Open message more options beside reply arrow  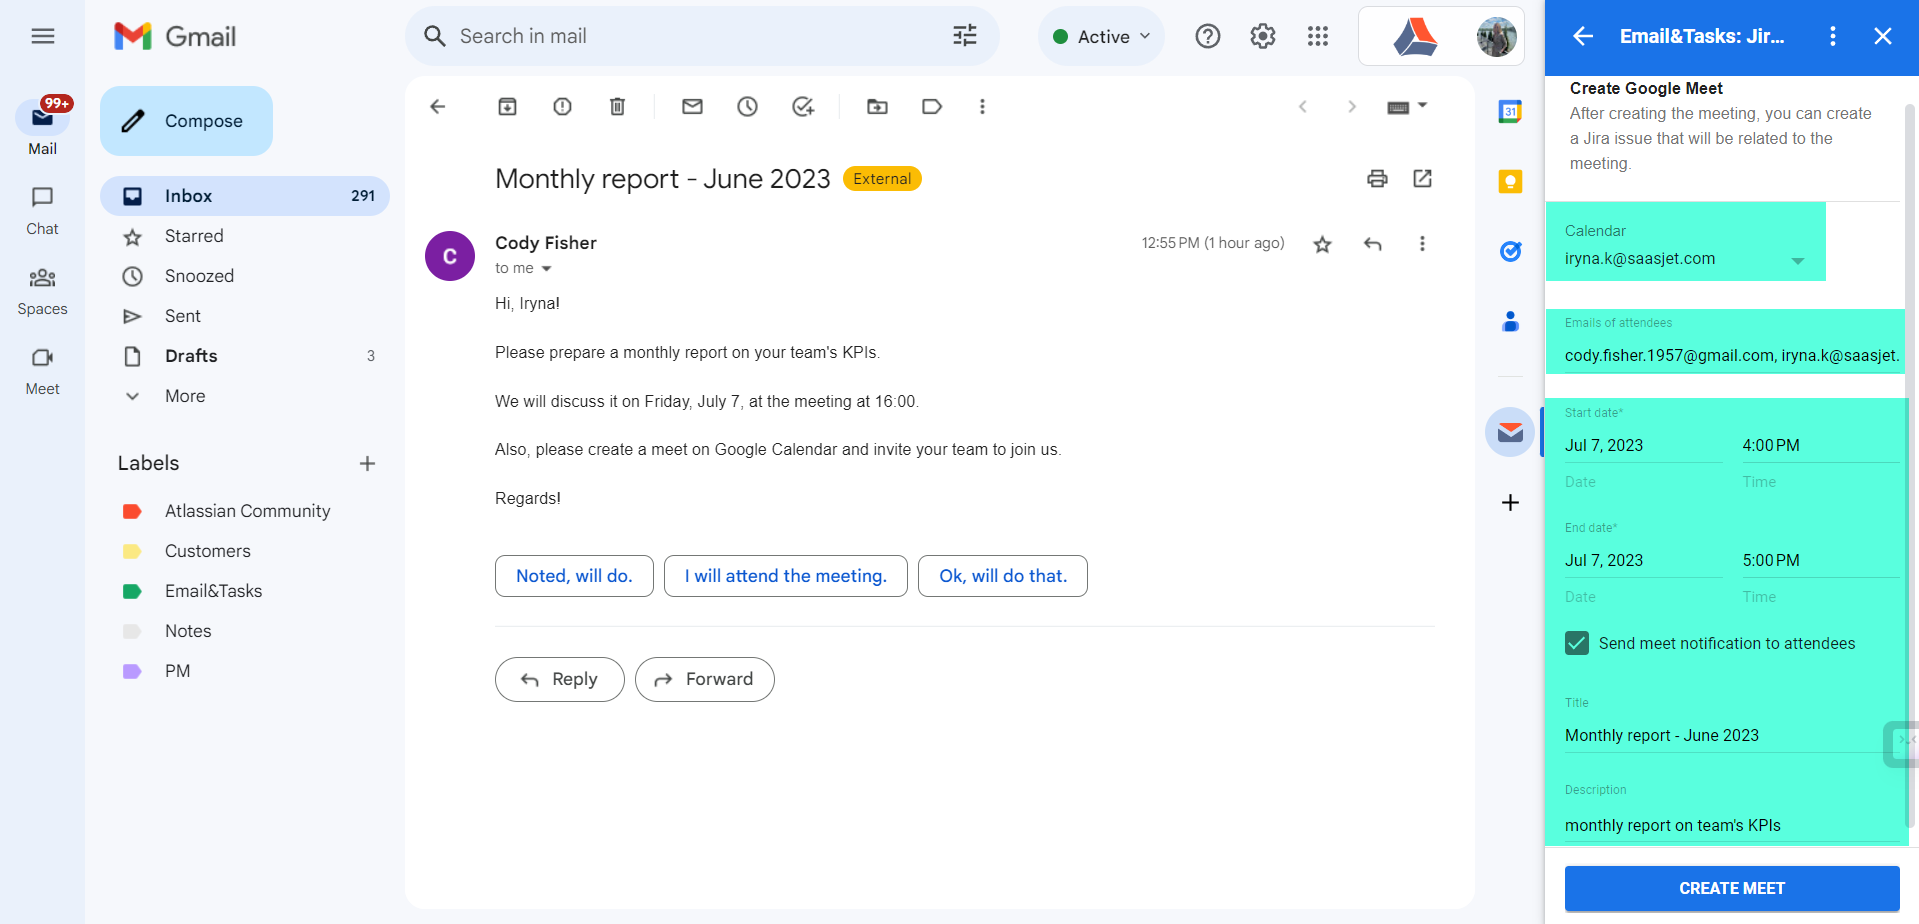coord(1422,244)
